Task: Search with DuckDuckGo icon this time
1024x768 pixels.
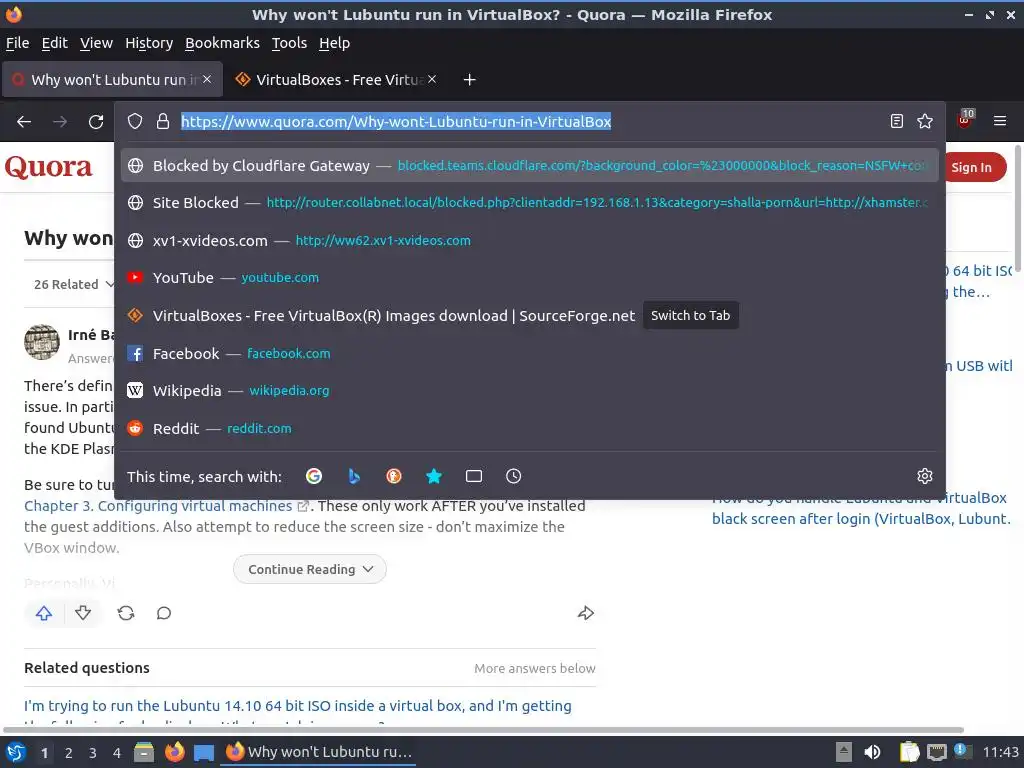Action: [x=394, y=476]
